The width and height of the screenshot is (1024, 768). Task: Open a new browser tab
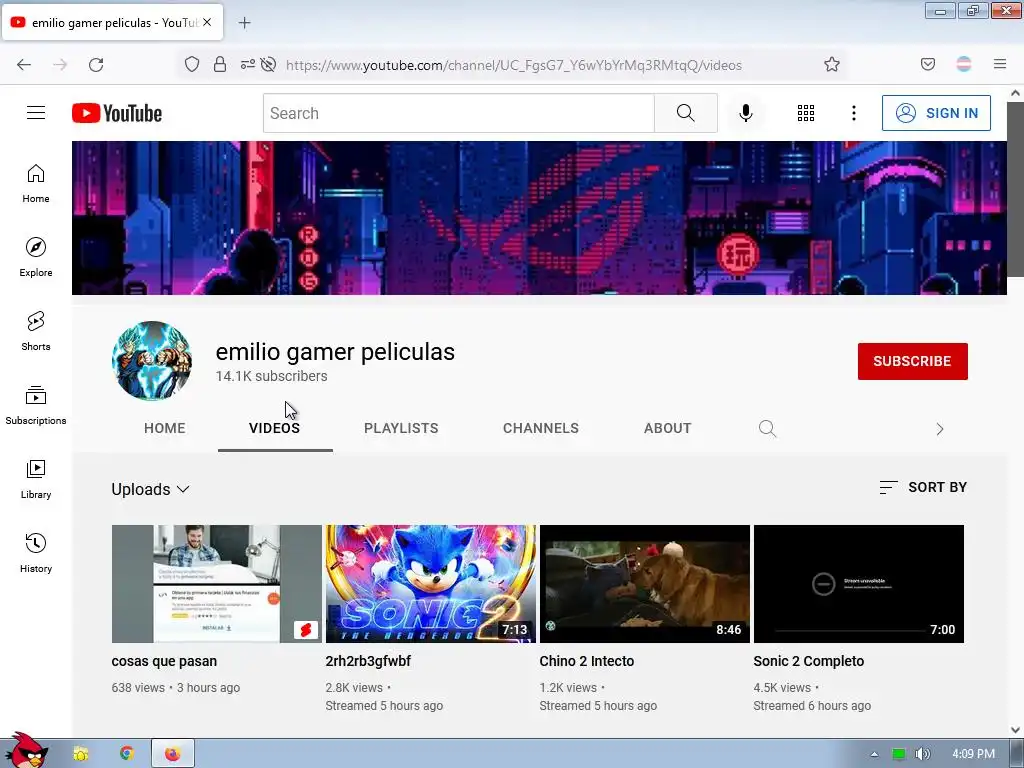point(244,23)
